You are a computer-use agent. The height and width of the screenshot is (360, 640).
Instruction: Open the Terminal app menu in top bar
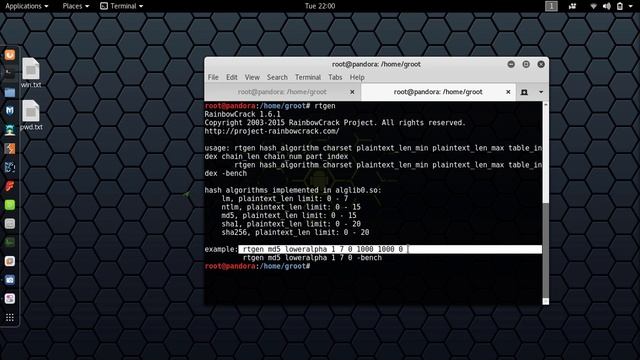pyautogui.click(x=122, y=6)
